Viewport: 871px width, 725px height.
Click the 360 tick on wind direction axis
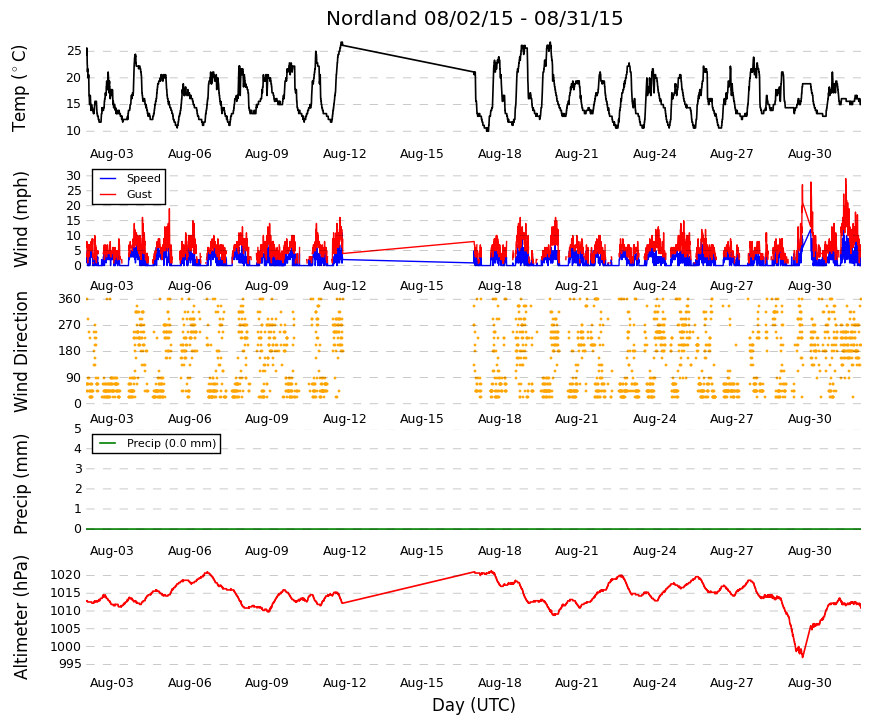[x=70, y=299]
